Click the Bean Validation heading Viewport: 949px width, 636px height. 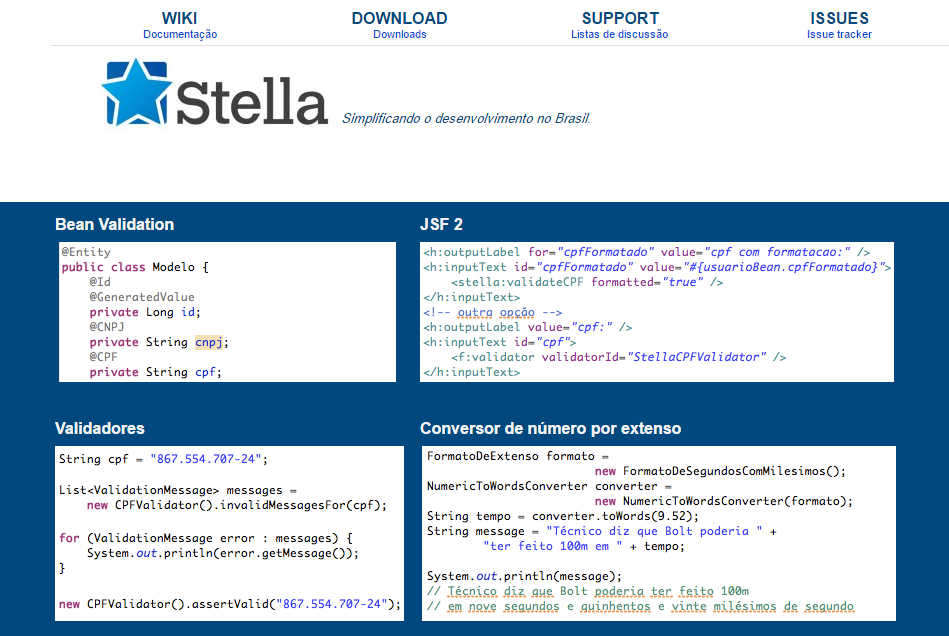tap(114, 225)
